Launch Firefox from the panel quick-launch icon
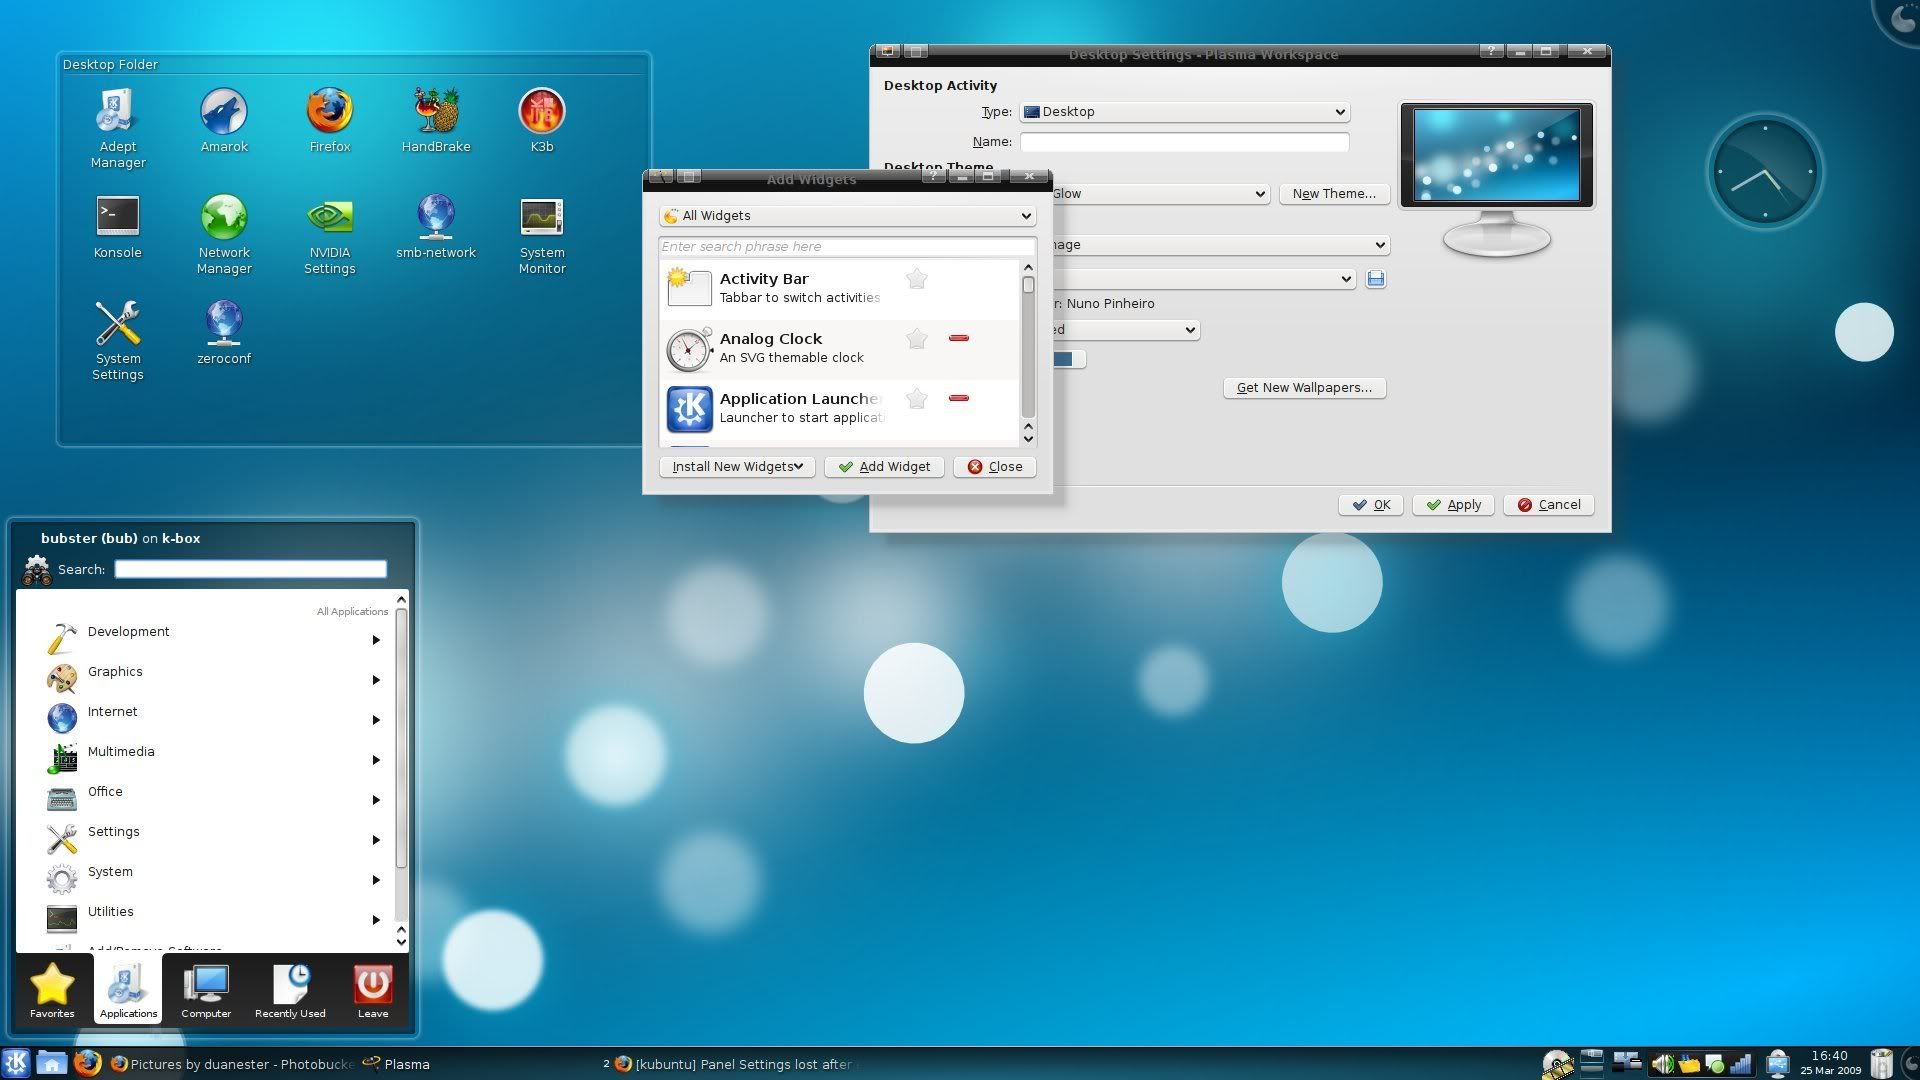The image size is (1920, 1080). [x=87, y=1063]
